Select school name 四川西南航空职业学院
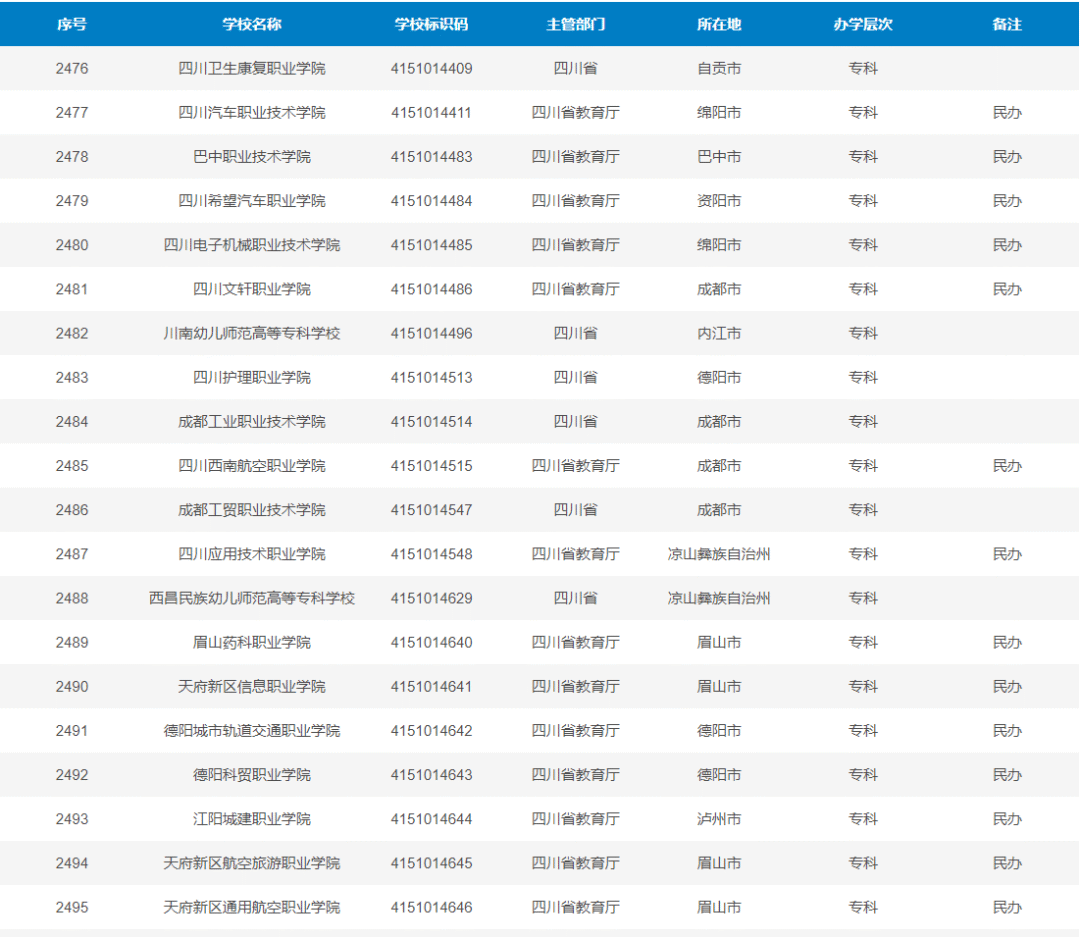The height and width of the screenshot is (938, 1080). (251, 466)
